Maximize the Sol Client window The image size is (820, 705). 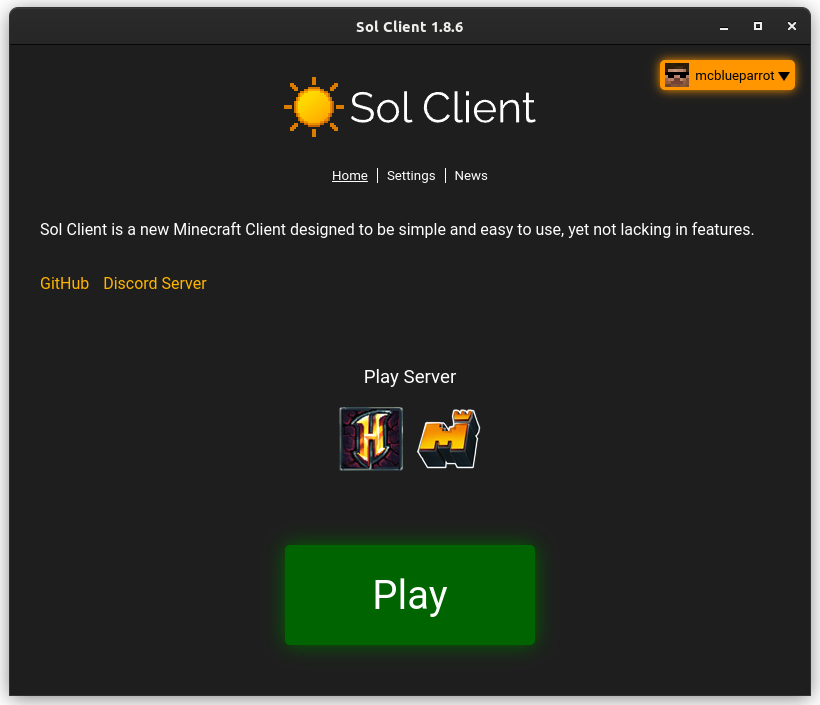pos(757,26)
